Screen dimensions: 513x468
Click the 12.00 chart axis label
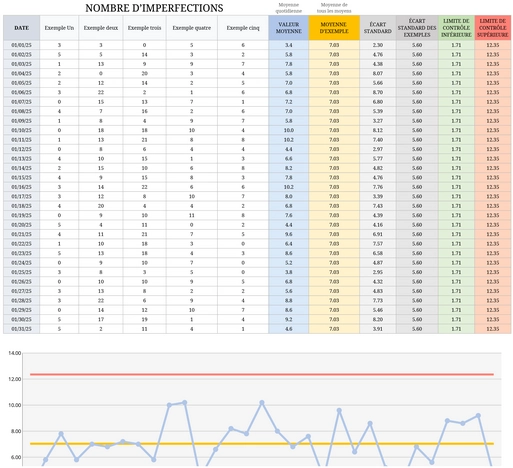(15, 379)
